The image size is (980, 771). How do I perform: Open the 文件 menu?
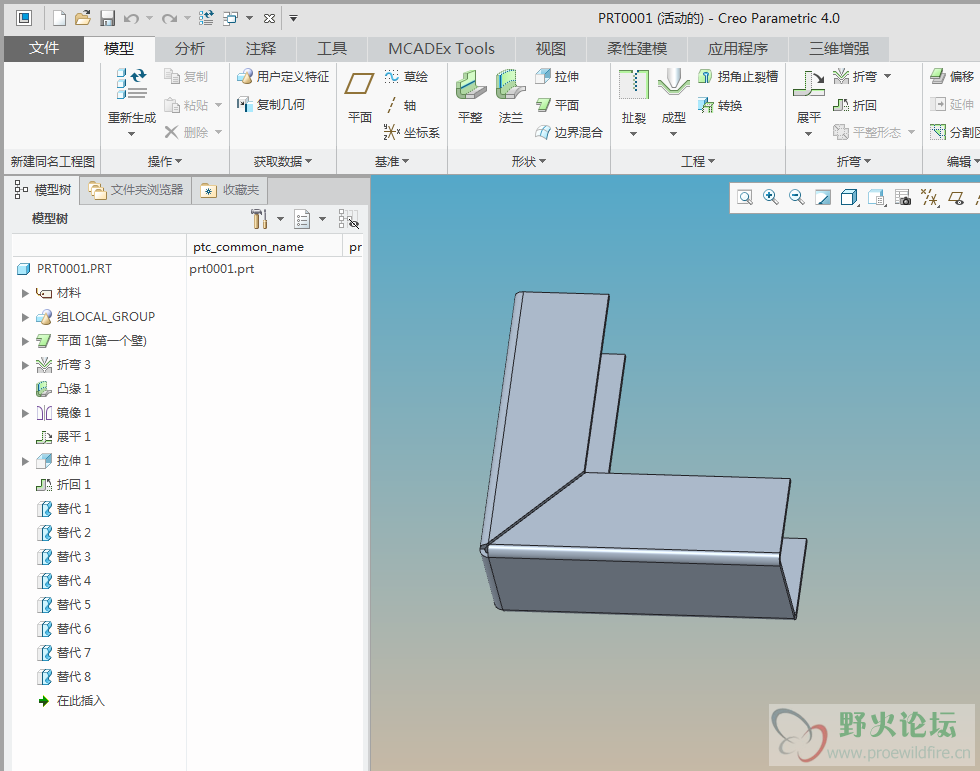(44, 48)
